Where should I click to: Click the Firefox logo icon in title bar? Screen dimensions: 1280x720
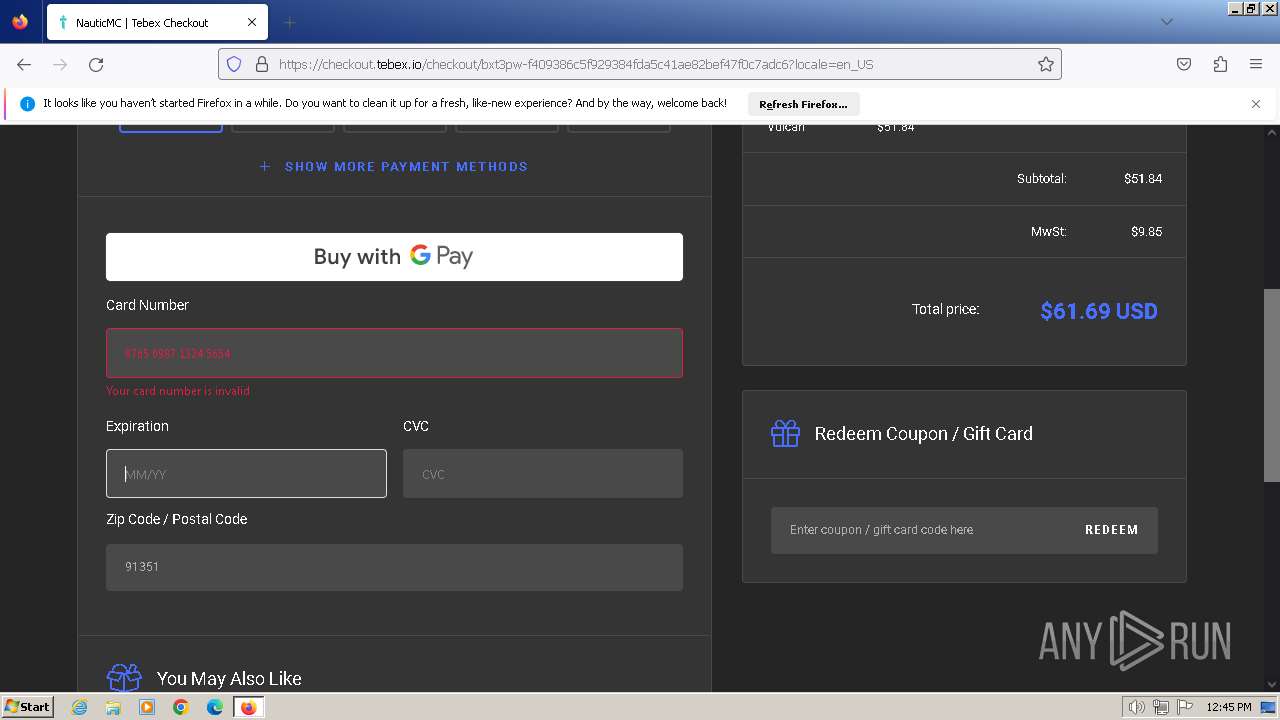(20, 21)
